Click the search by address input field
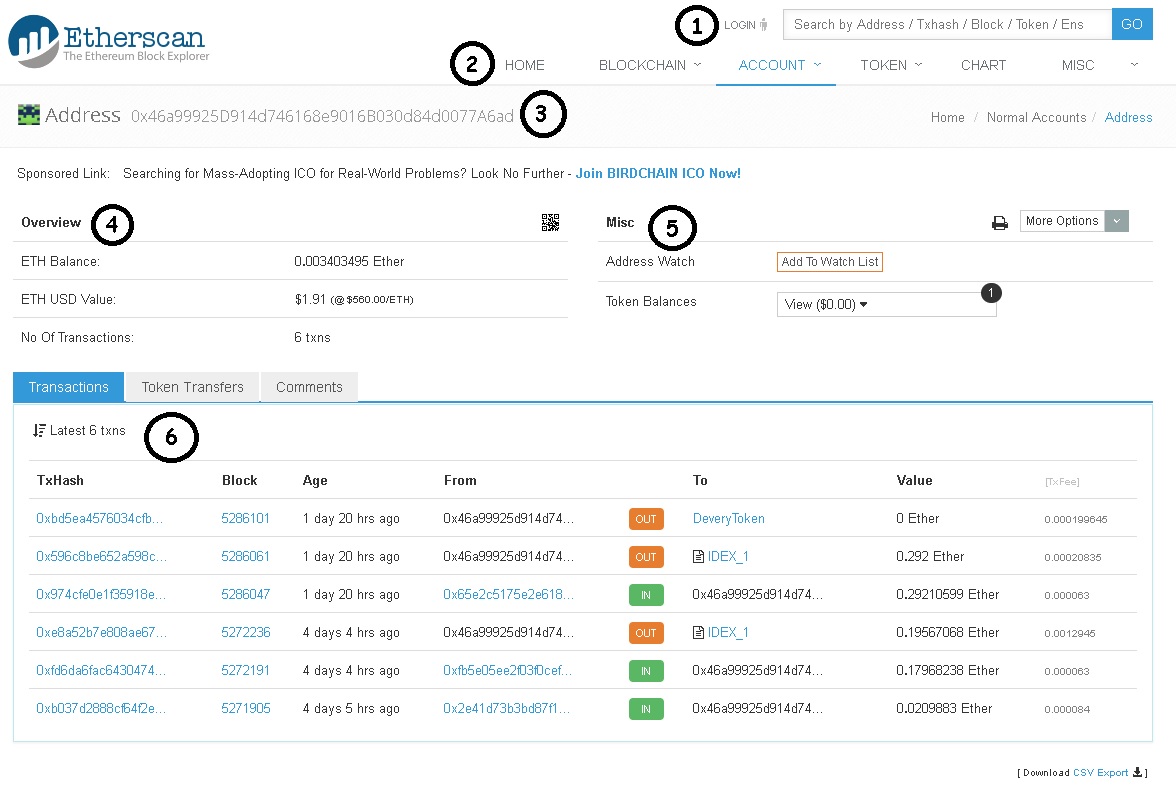 coord(945,23)
